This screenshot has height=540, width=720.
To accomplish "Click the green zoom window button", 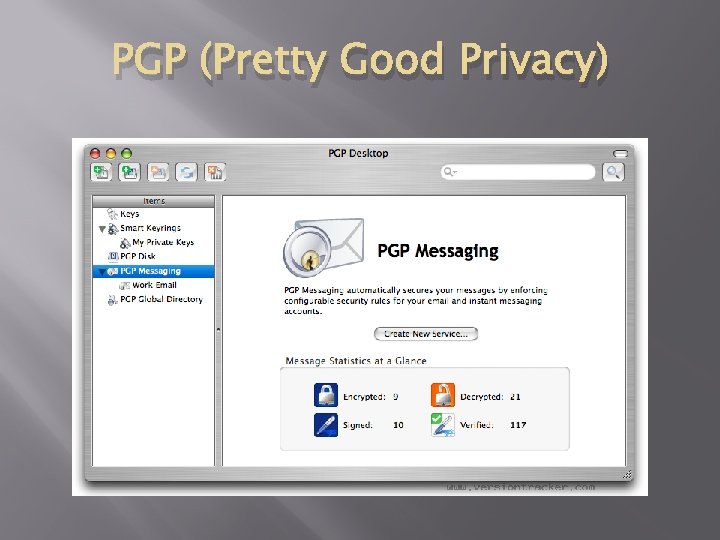I will point(126,153).
